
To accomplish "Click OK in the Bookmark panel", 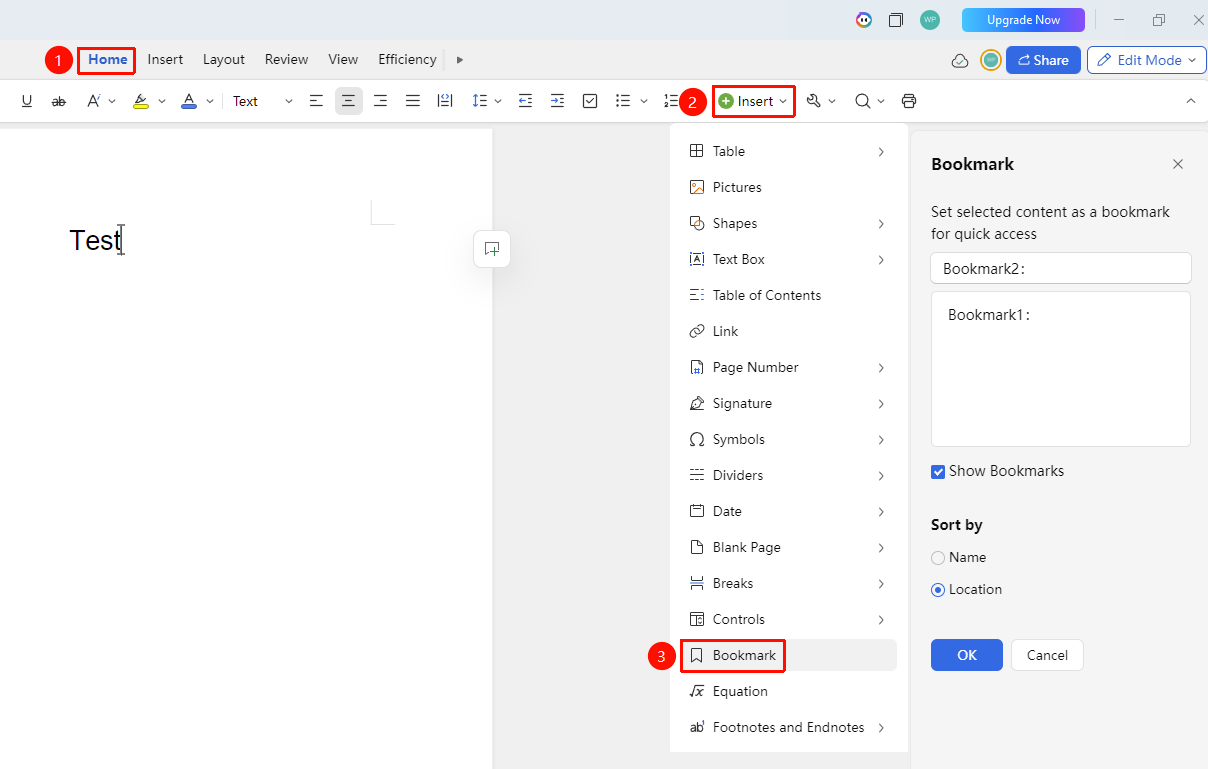I will click(967, 655).
